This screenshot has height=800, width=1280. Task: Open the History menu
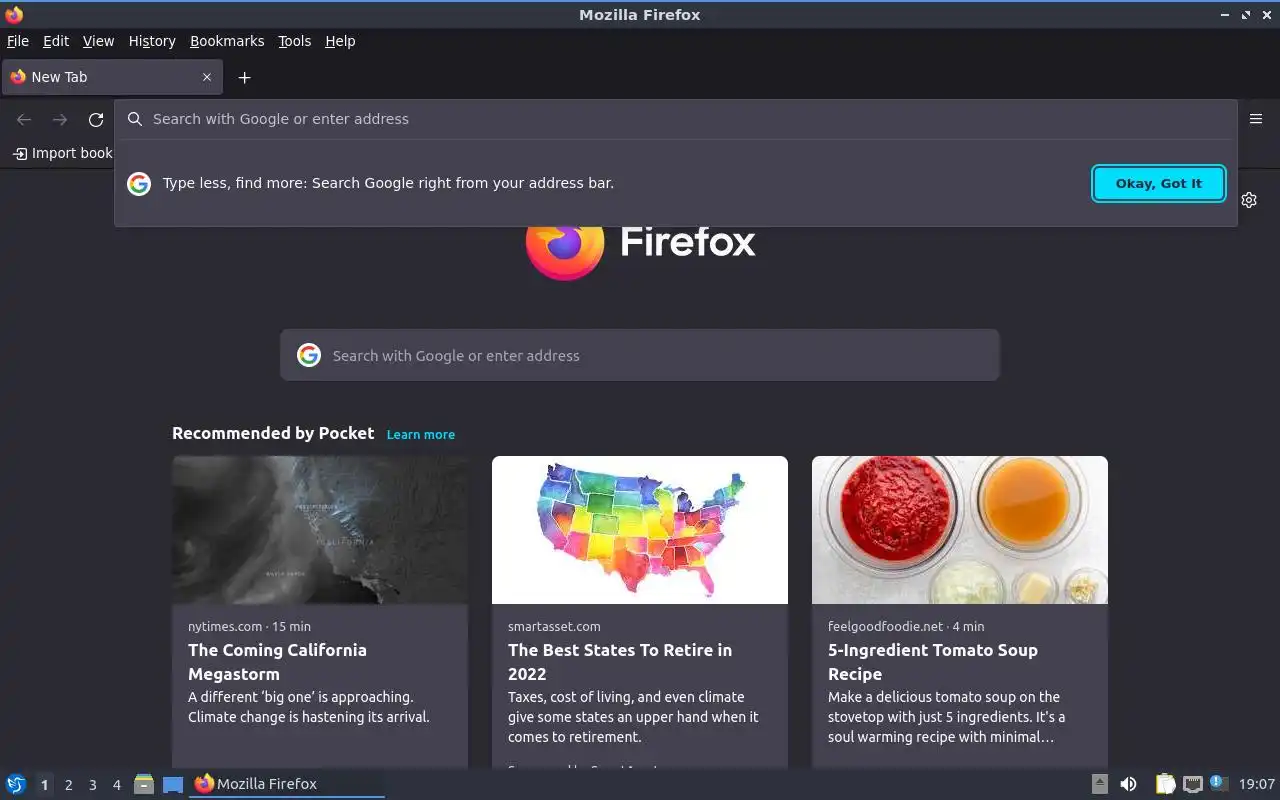point(152,41)
